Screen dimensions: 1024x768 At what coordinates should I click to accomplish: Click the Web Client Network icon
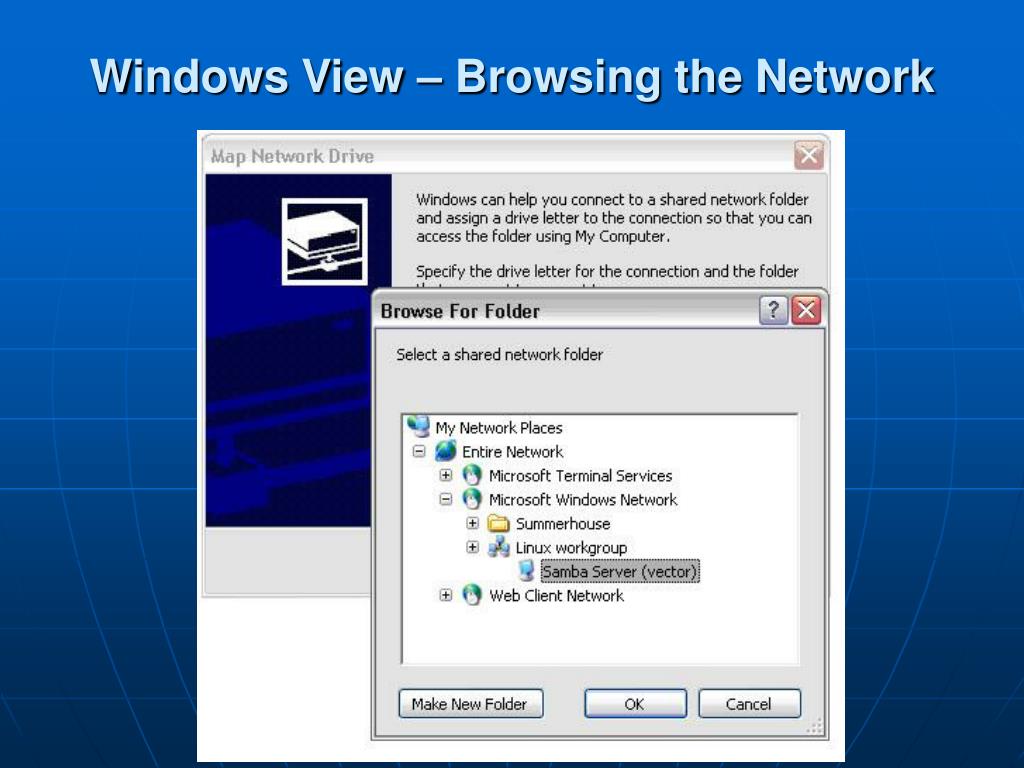pyautogui.click(x=472, y=595)
